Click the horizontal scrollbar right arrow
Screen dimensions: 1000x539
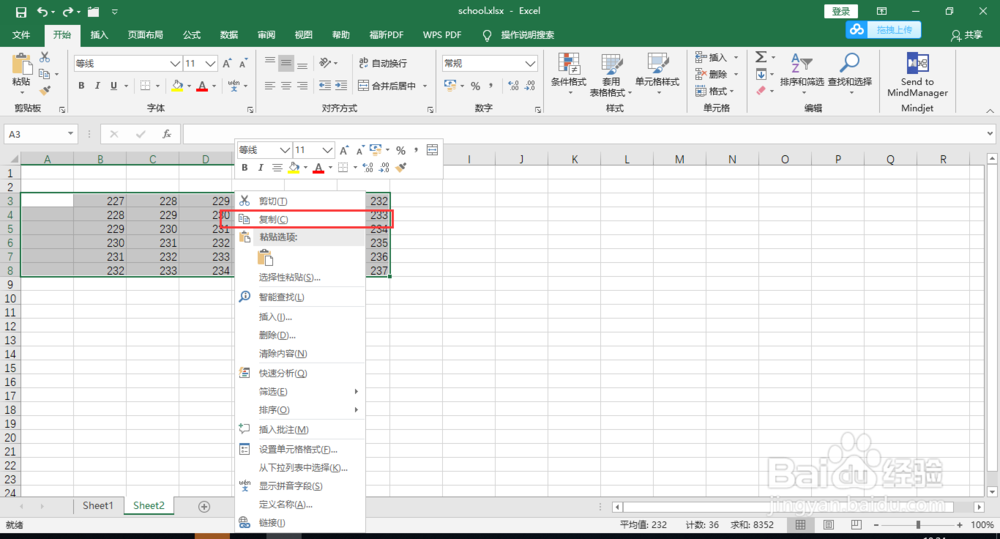[x=979, y=507]
